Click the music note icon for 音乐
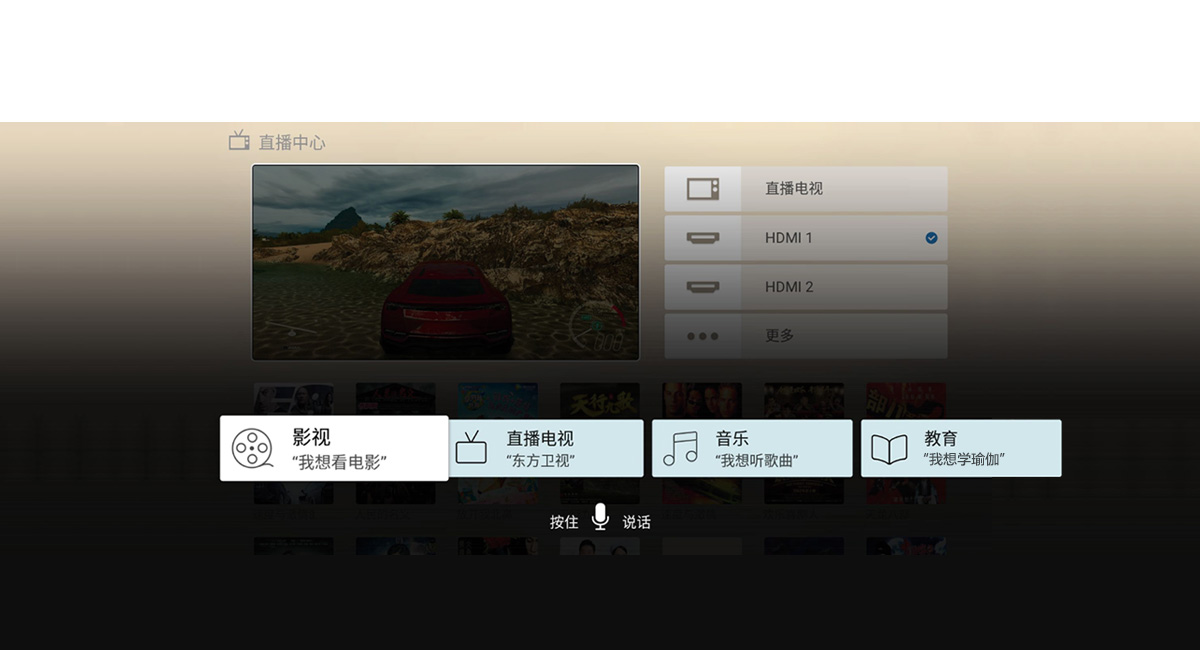The width and height of the screenshot is (1200, 650). tap(681, 449)
